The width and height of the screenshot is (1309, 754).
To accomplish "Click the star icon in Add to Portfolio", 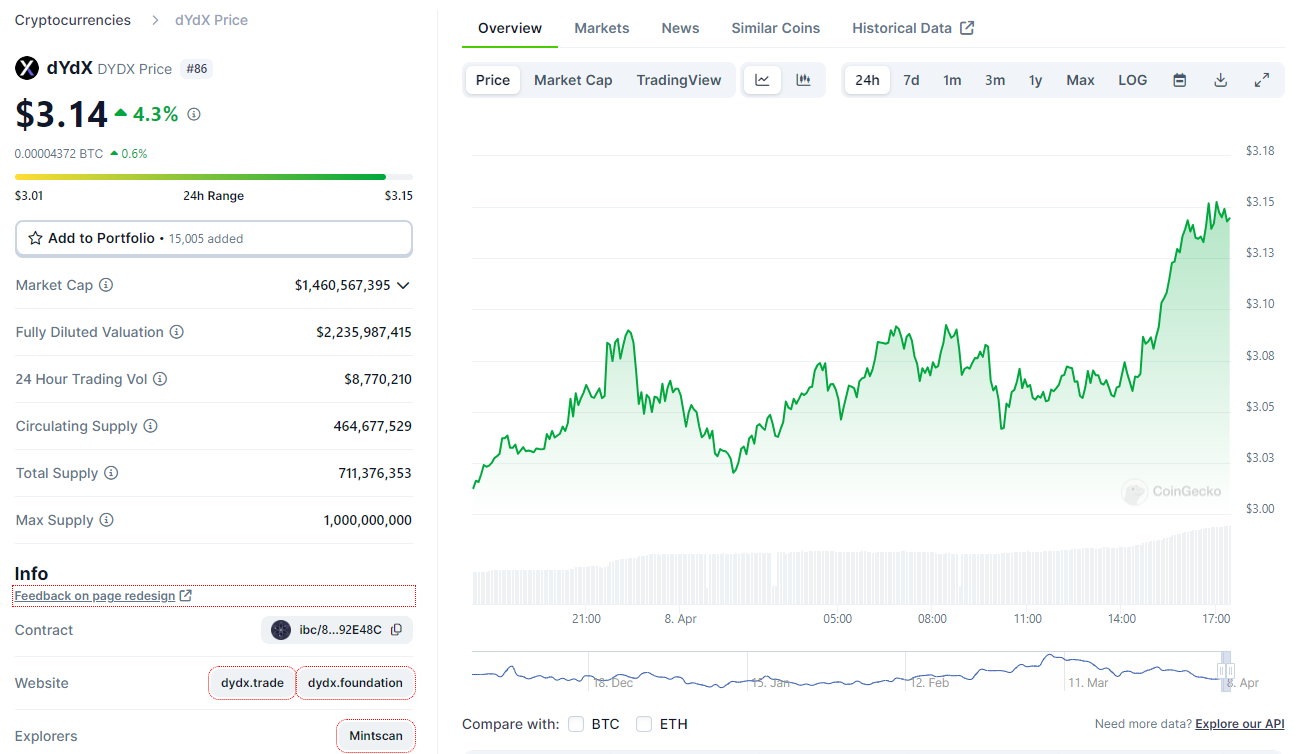I will [36, 238].
